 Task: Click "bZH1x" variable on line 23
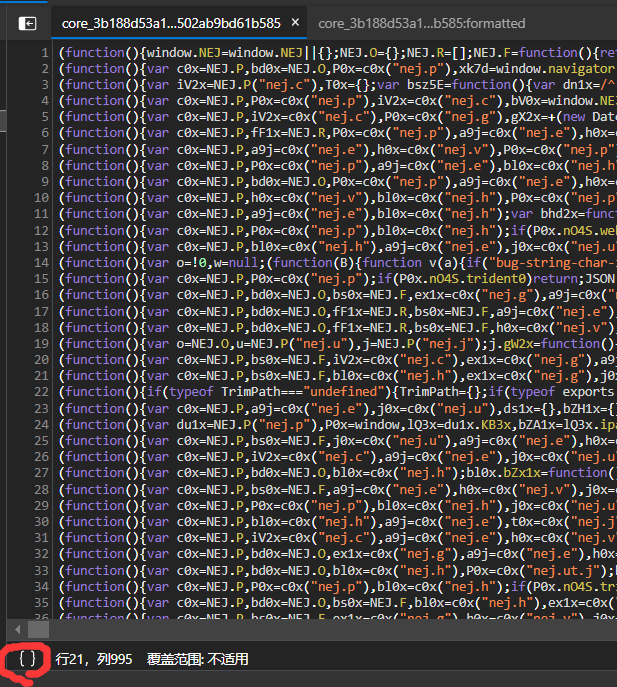(x=582, y=409)
